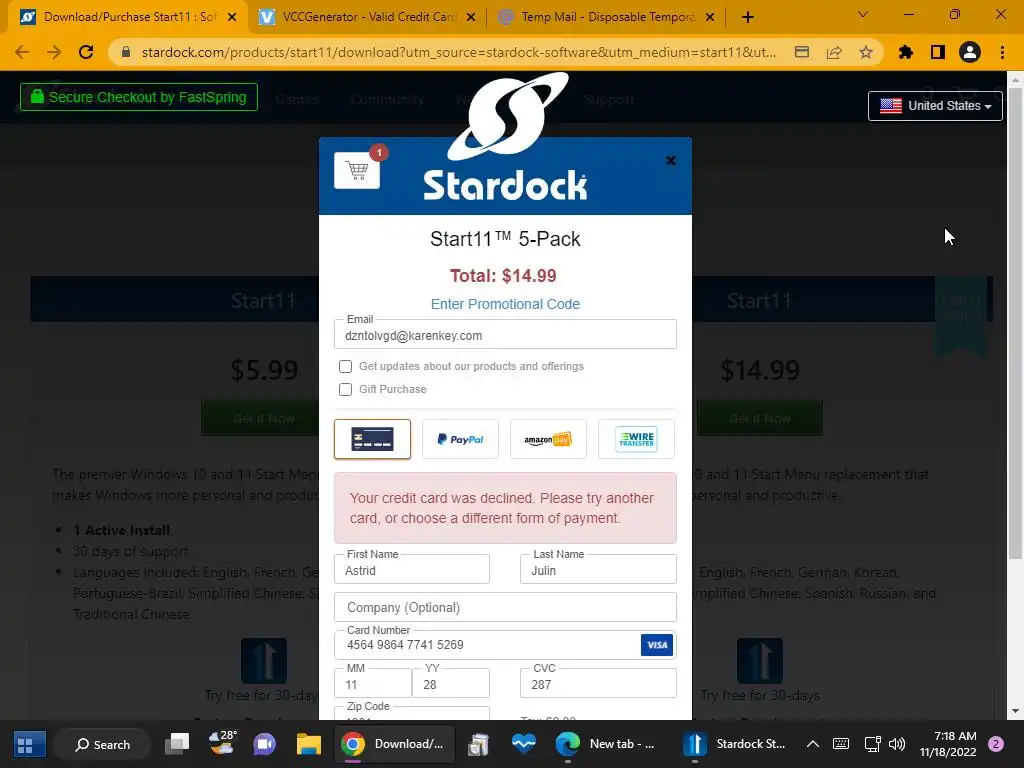This screenshot has height=768, width=1024.
Task: Share this page via the share icon
Action: pyautogui.click(x=834, y=52)
